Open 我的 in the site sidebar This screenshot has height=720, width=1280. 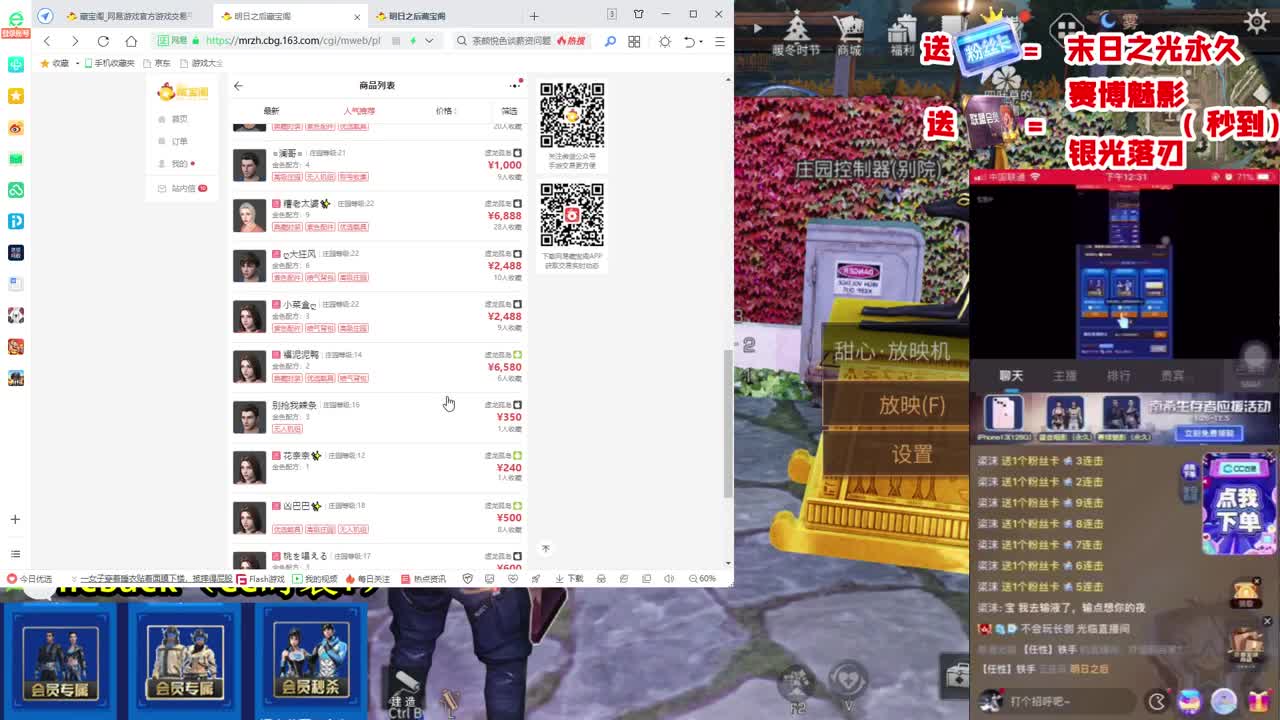[x=174, y=163]
